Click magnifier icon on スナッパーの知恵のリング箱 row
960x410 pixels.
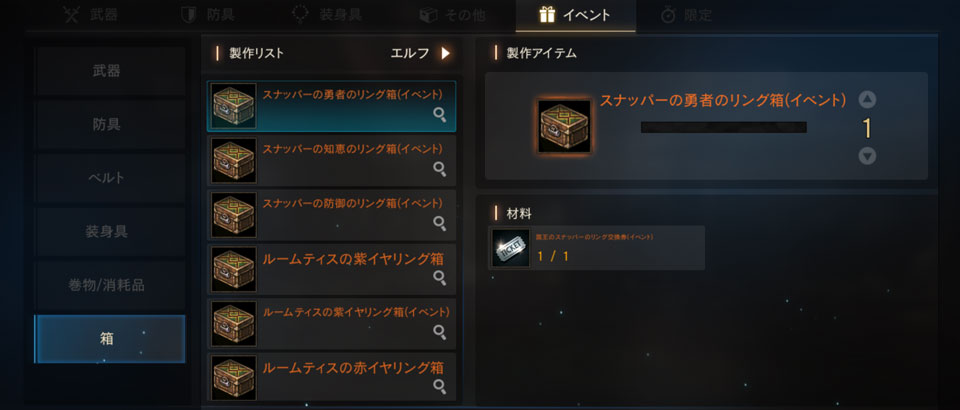tap(439, 168)
